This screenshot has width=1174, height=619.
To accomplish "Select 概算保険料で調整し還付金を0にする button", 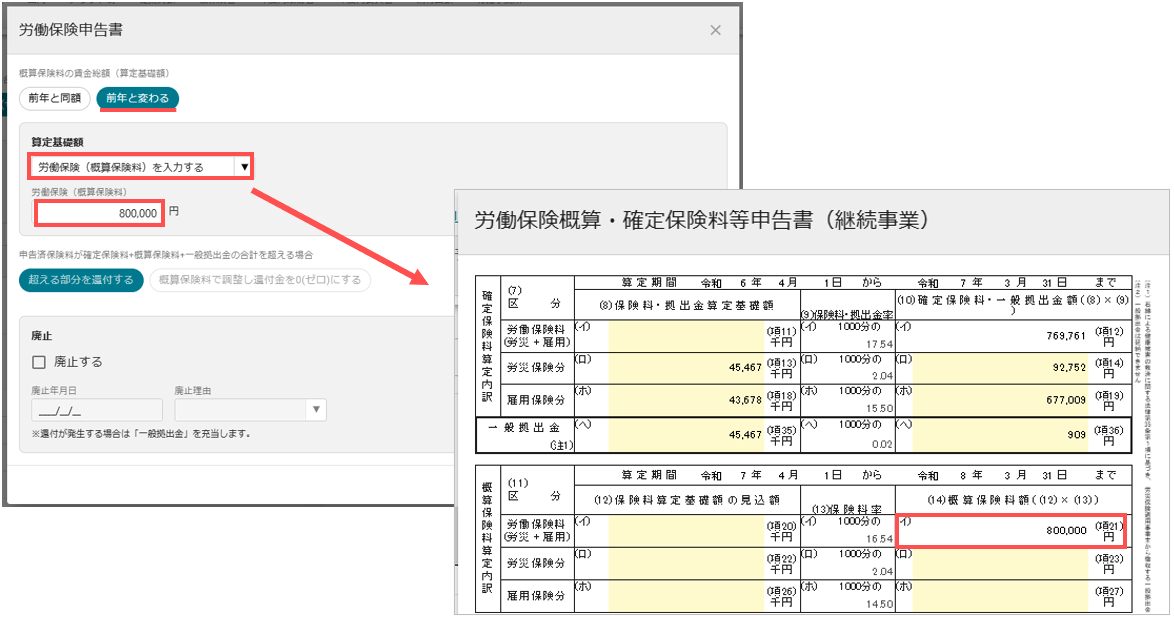I will pyautogui.click(x=260, y=280).
